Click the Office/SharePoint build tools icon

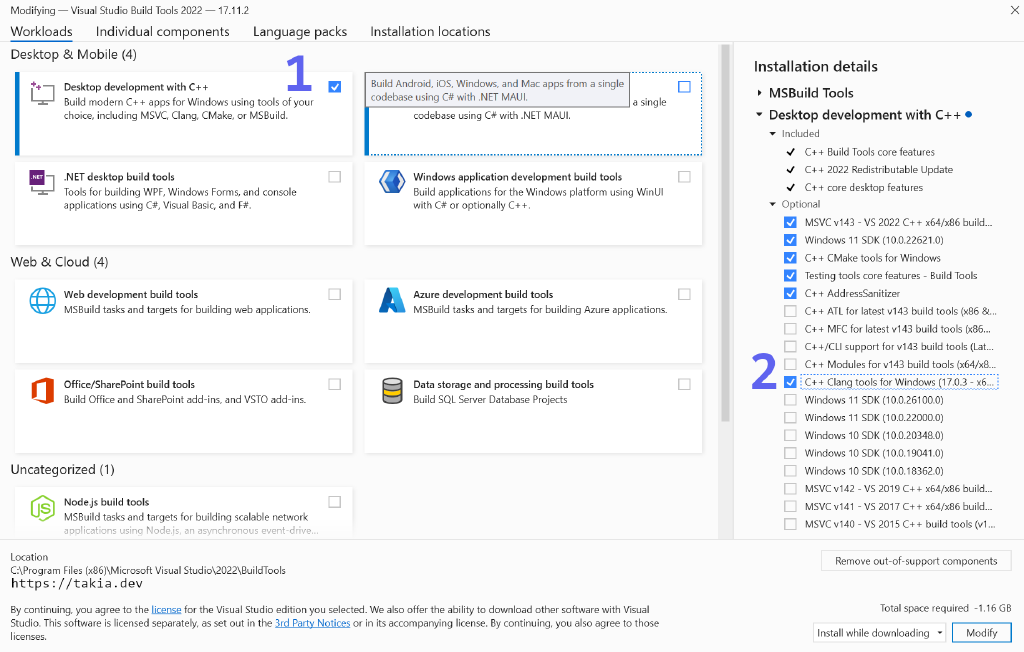[x=42, y=391]
